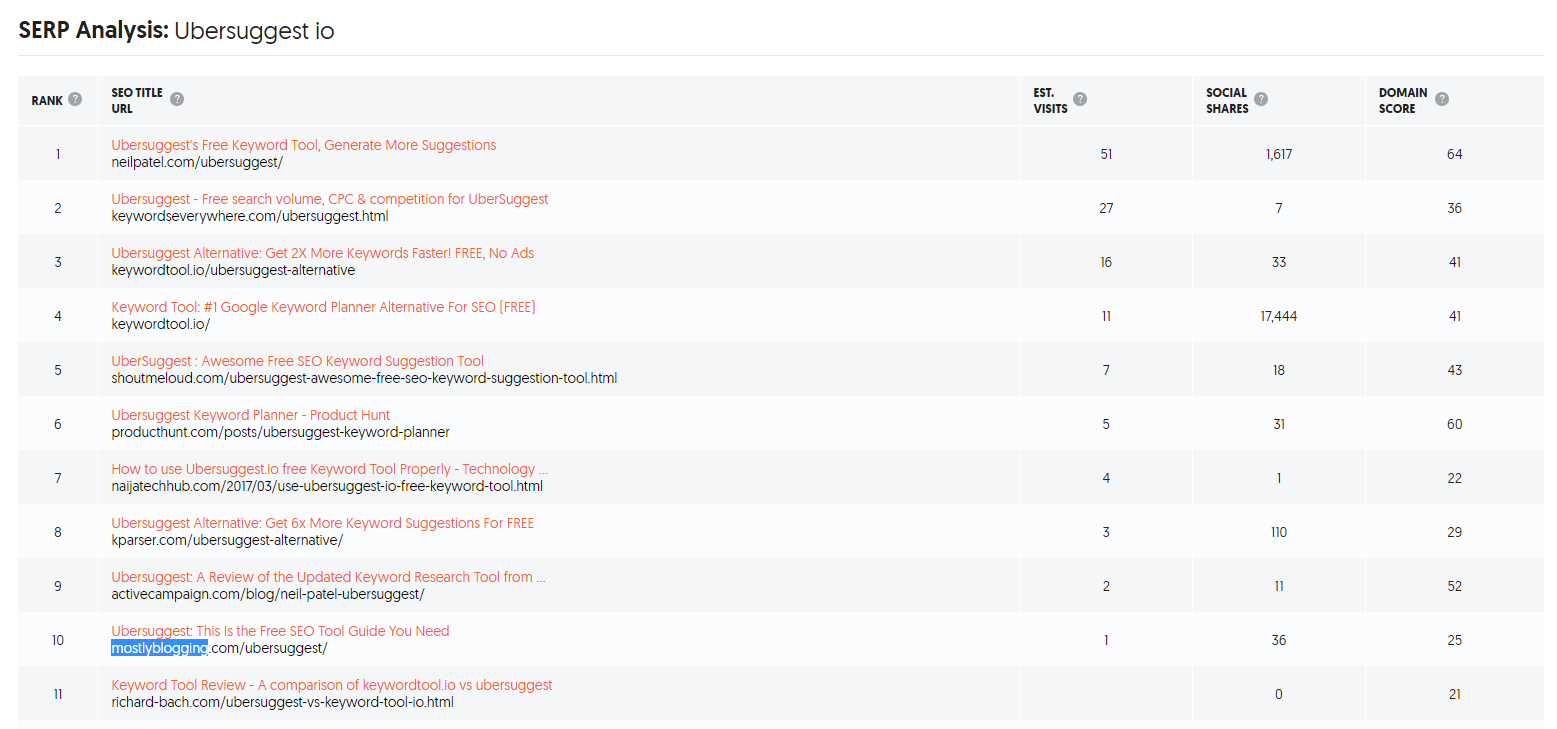Open "Ubersuggest - Free search volume, CPC & competition" link
The image size is (1557, 729).
(x=330, y=199)
